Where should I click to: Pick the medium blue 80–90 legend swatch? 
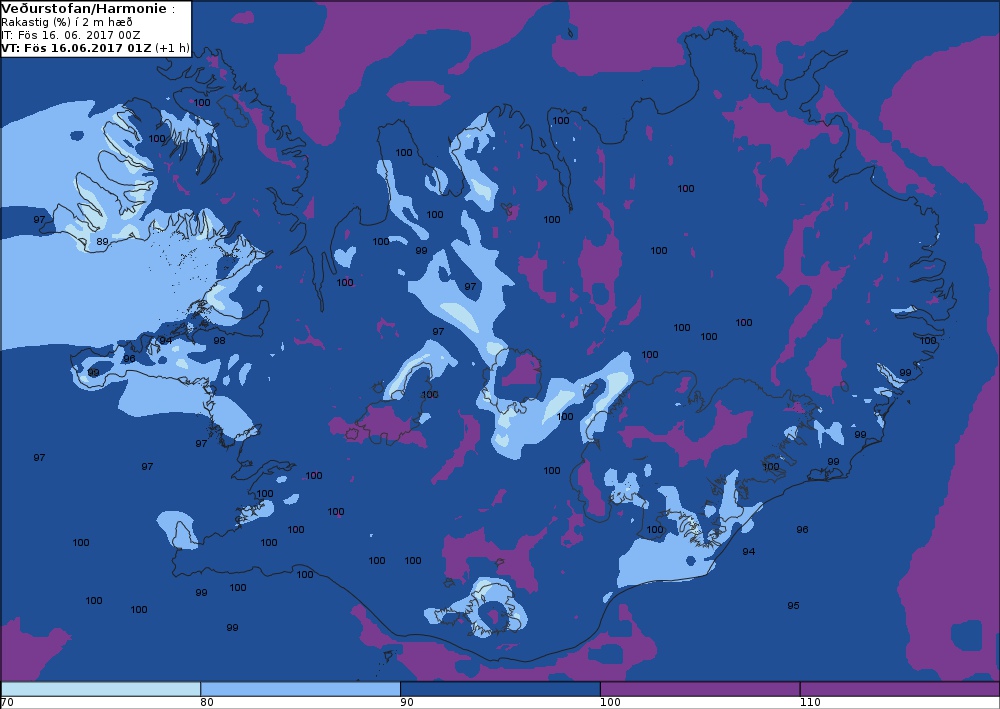click(x=300, y=689)
